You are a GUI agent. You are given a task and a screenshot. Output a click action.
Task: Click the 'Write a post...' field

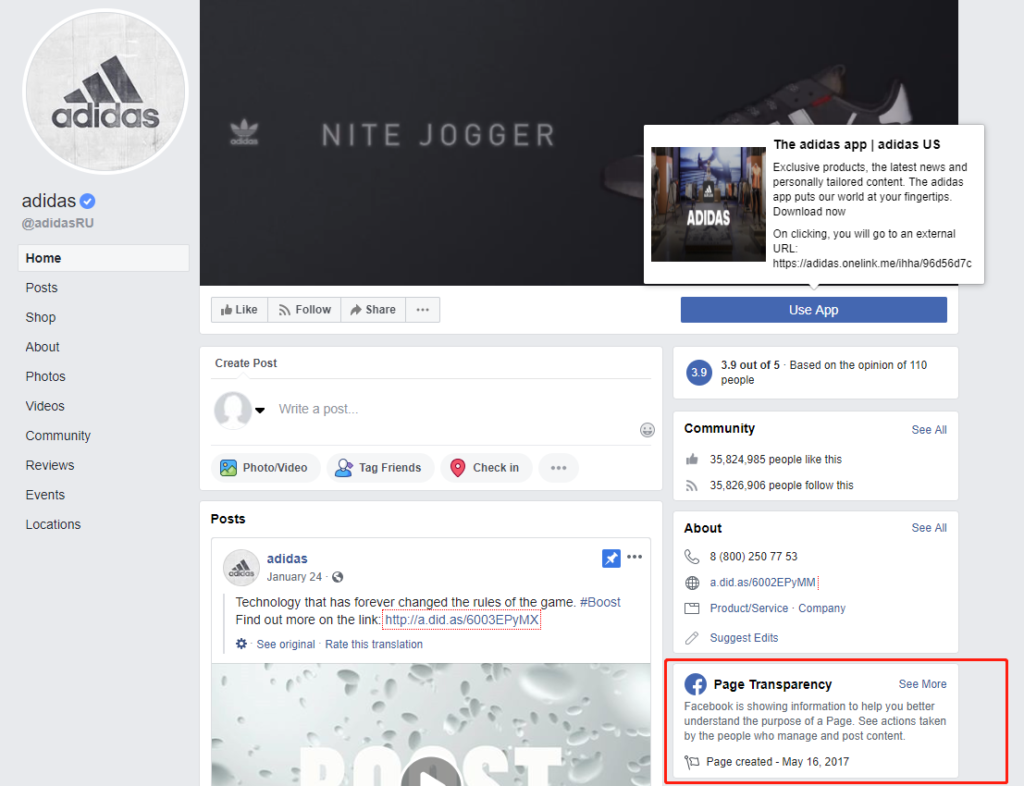pyautogui.click(x=318, y=409)
